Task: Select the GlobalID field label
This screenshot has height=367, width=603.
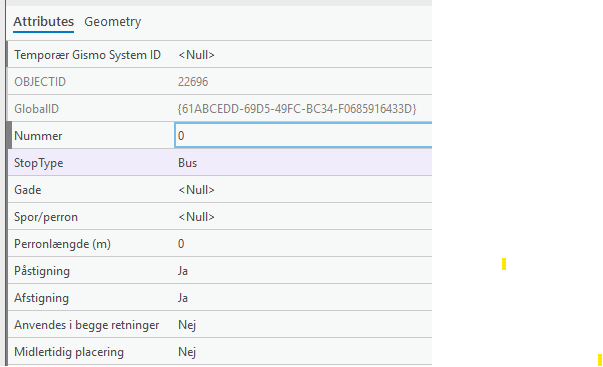Action: click(37, 109)
